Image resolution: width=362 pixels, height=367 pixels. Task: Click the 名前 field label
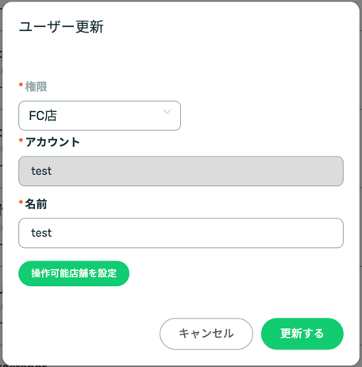pyautogui.click(x=36, y=204)
